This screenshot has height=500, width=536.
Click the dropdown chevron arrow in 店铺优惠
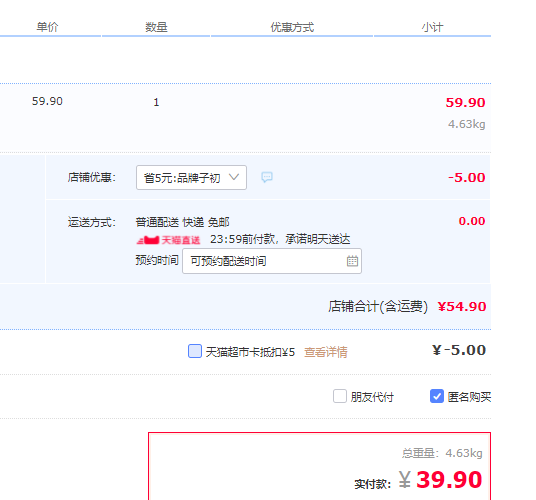tap(234, 177)
